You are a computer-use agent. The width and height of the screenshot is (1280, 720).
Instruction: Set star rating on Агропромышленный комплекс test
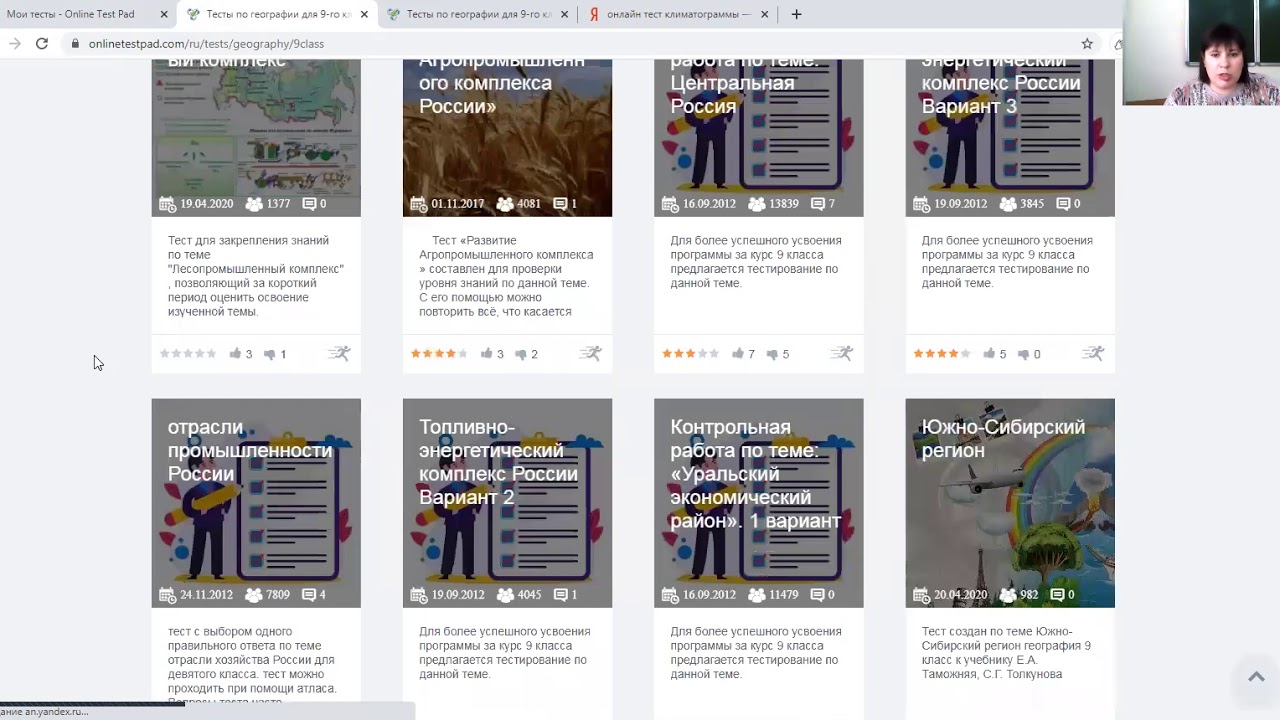pyautogui.click(x=439, y=354)
